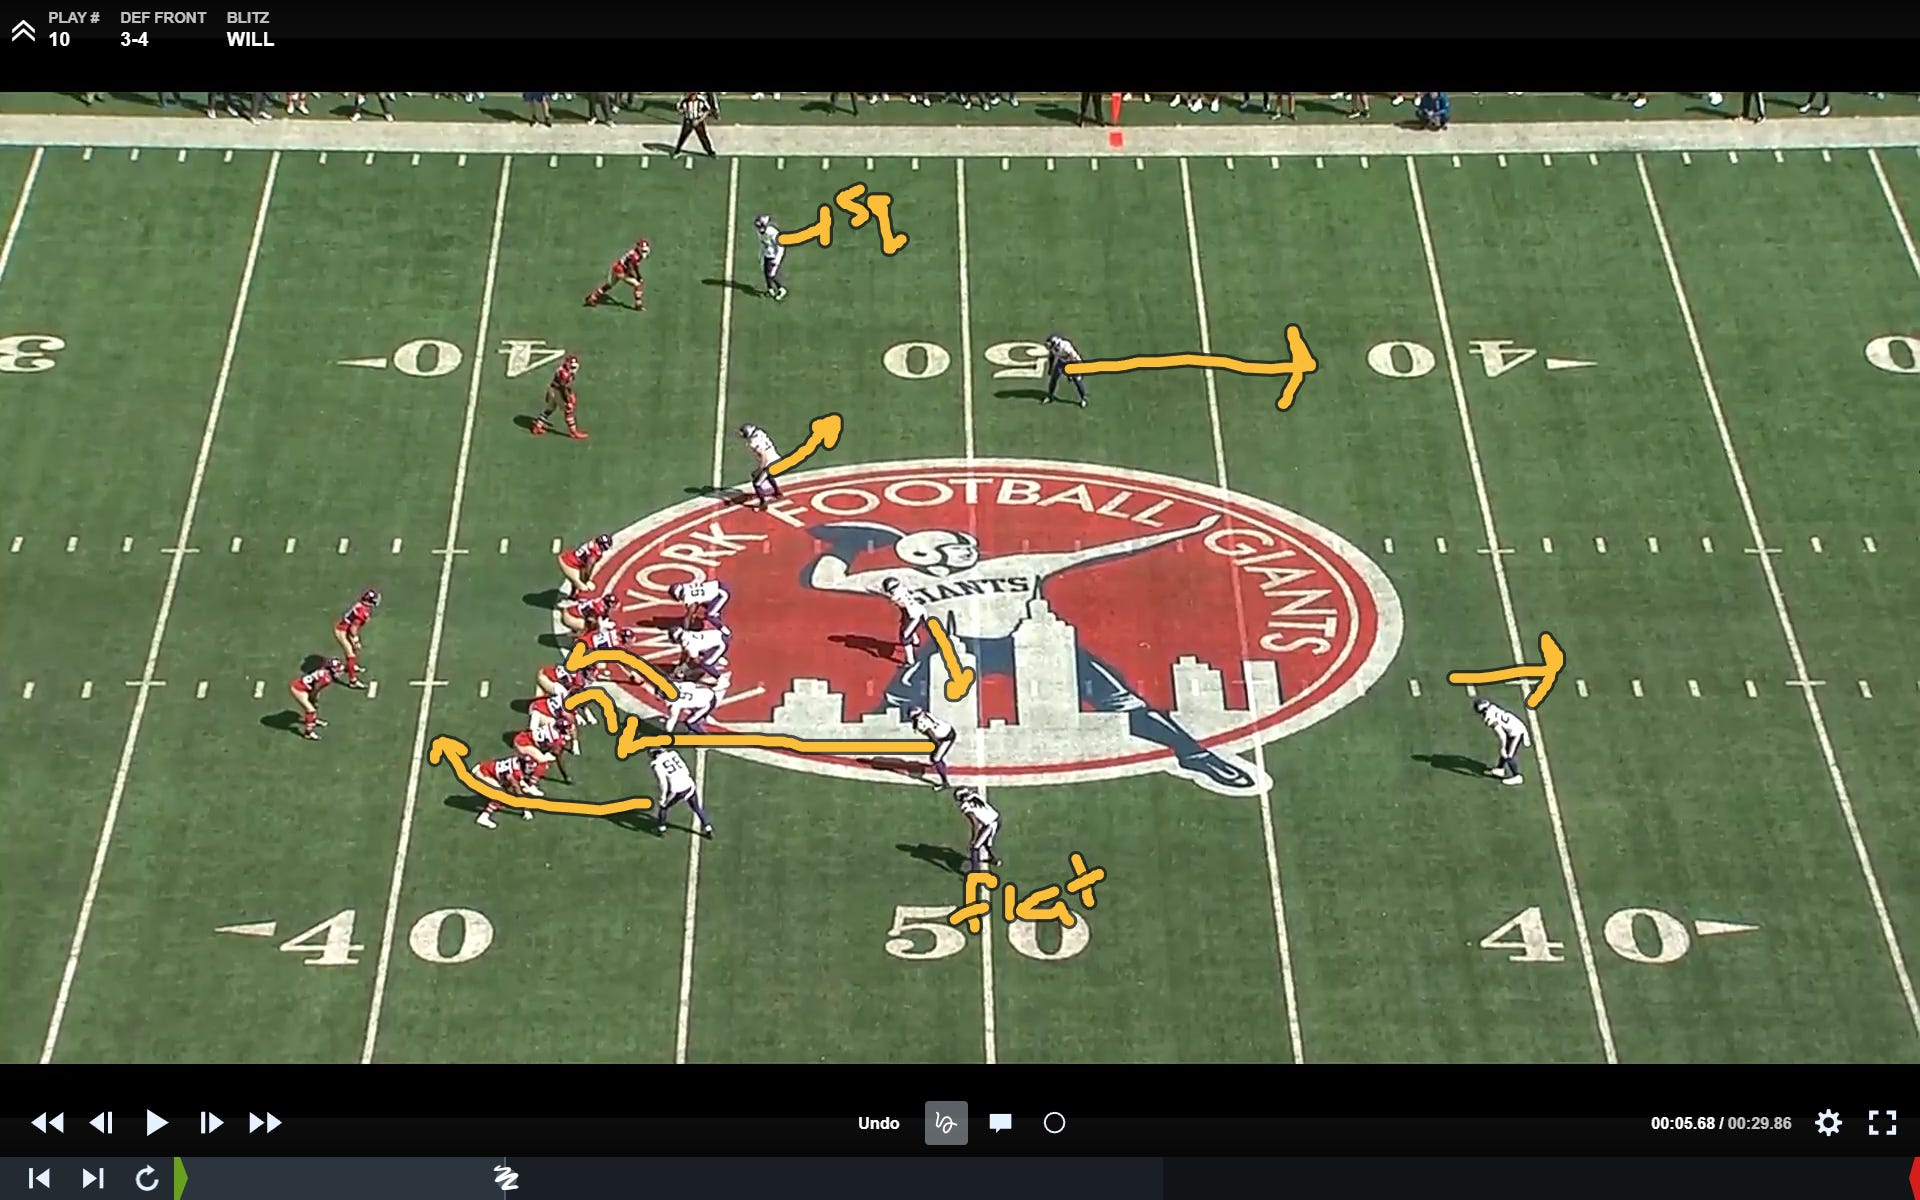The image size is (1920, 1200).
Task: Enter fullscreen mode
Action: tap(1882, 1123)
